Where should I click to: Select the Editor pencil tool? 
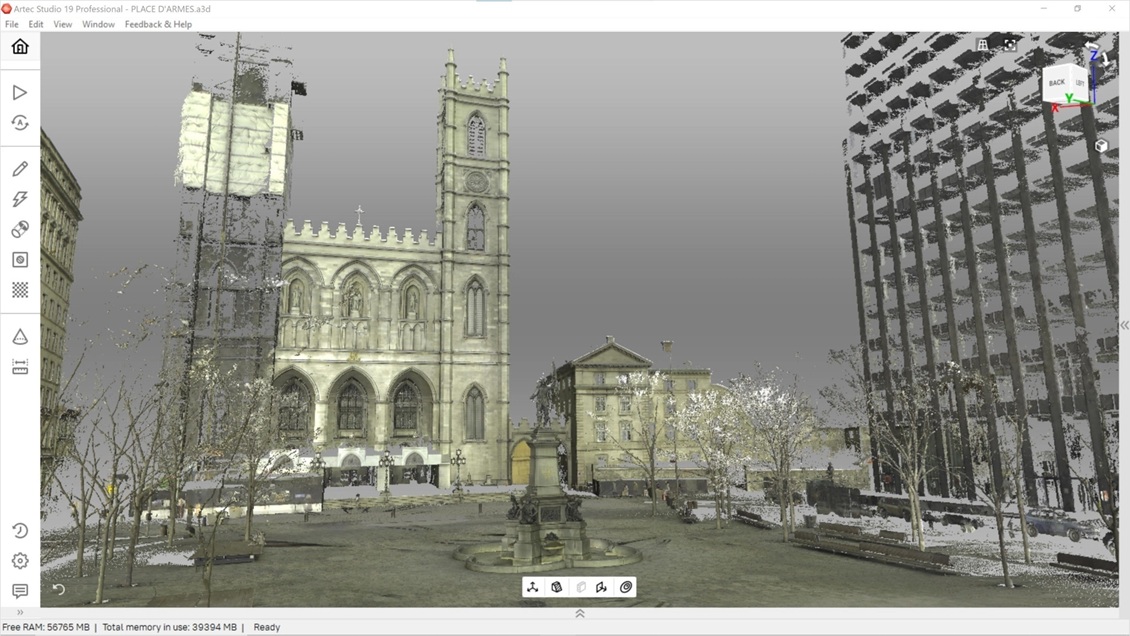[x=20, y=169]
